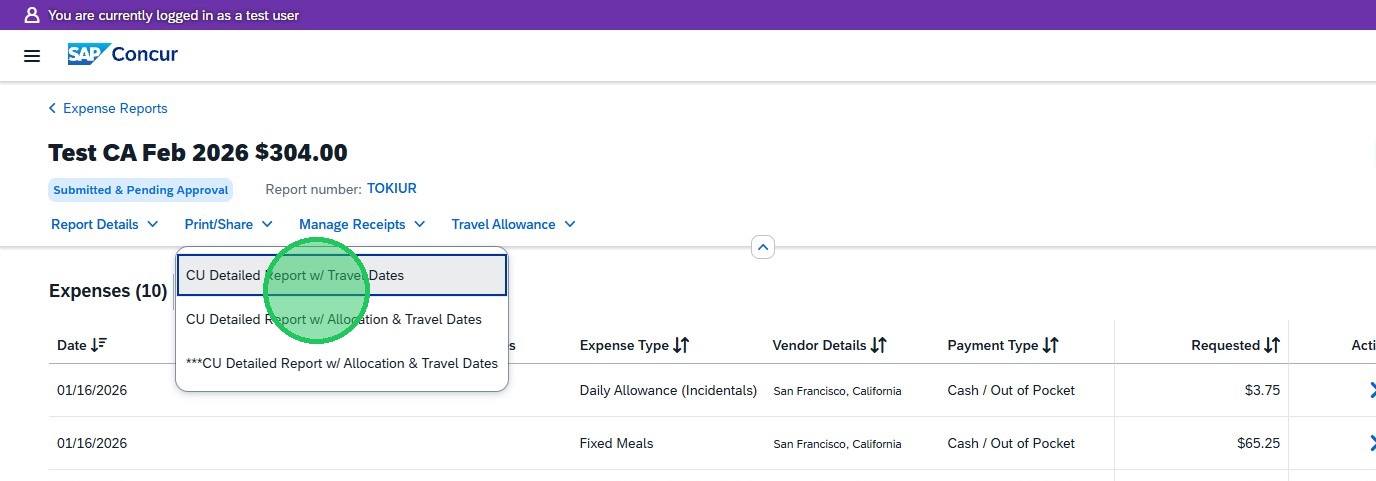1376x481 pixels.
Task: Click the Submitted & Pending Approval status badge
Action: [141, 190]
